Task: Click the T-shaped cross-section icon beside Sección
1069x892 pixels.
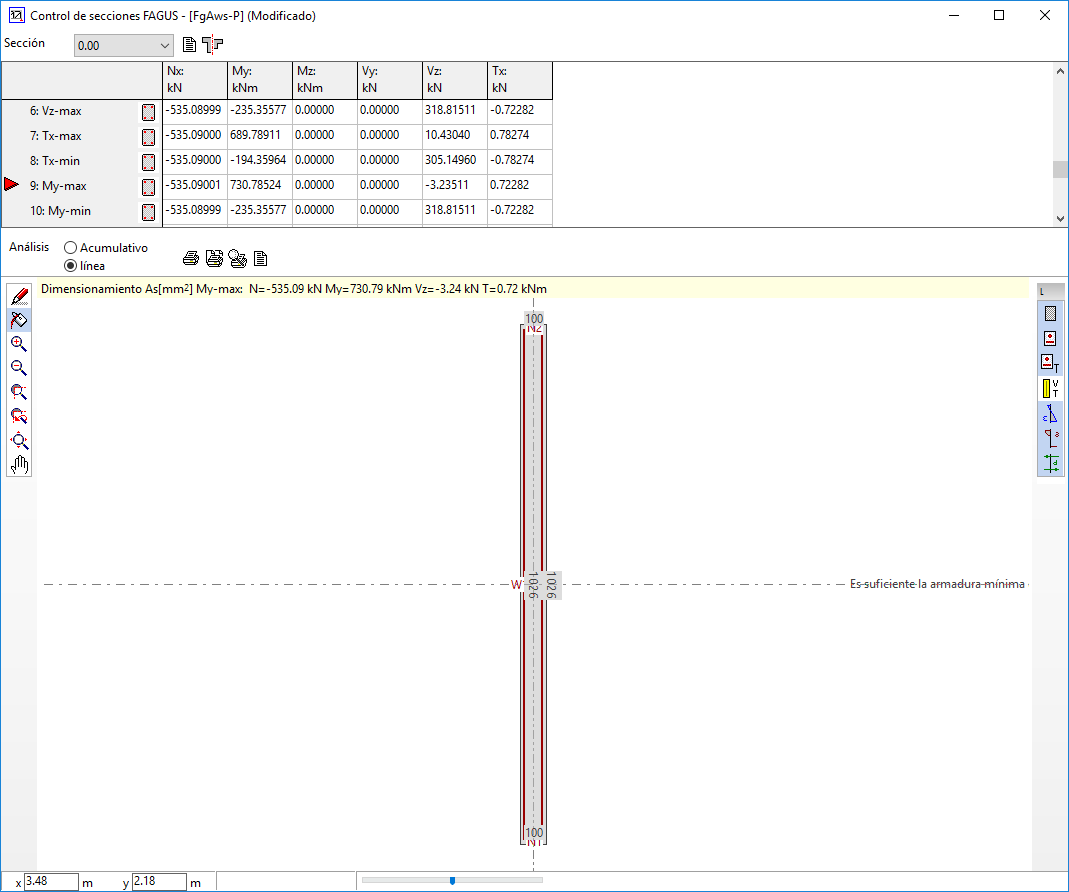Action: (x=212, y=44)
